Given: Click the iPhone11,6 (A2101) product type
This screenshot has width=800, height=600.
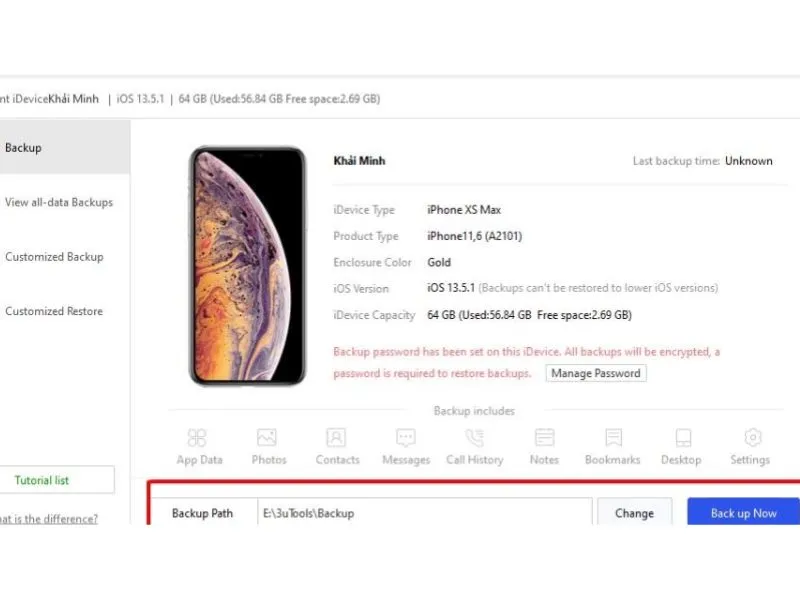Looking at the screenshot, I should (x=474, y=236).
